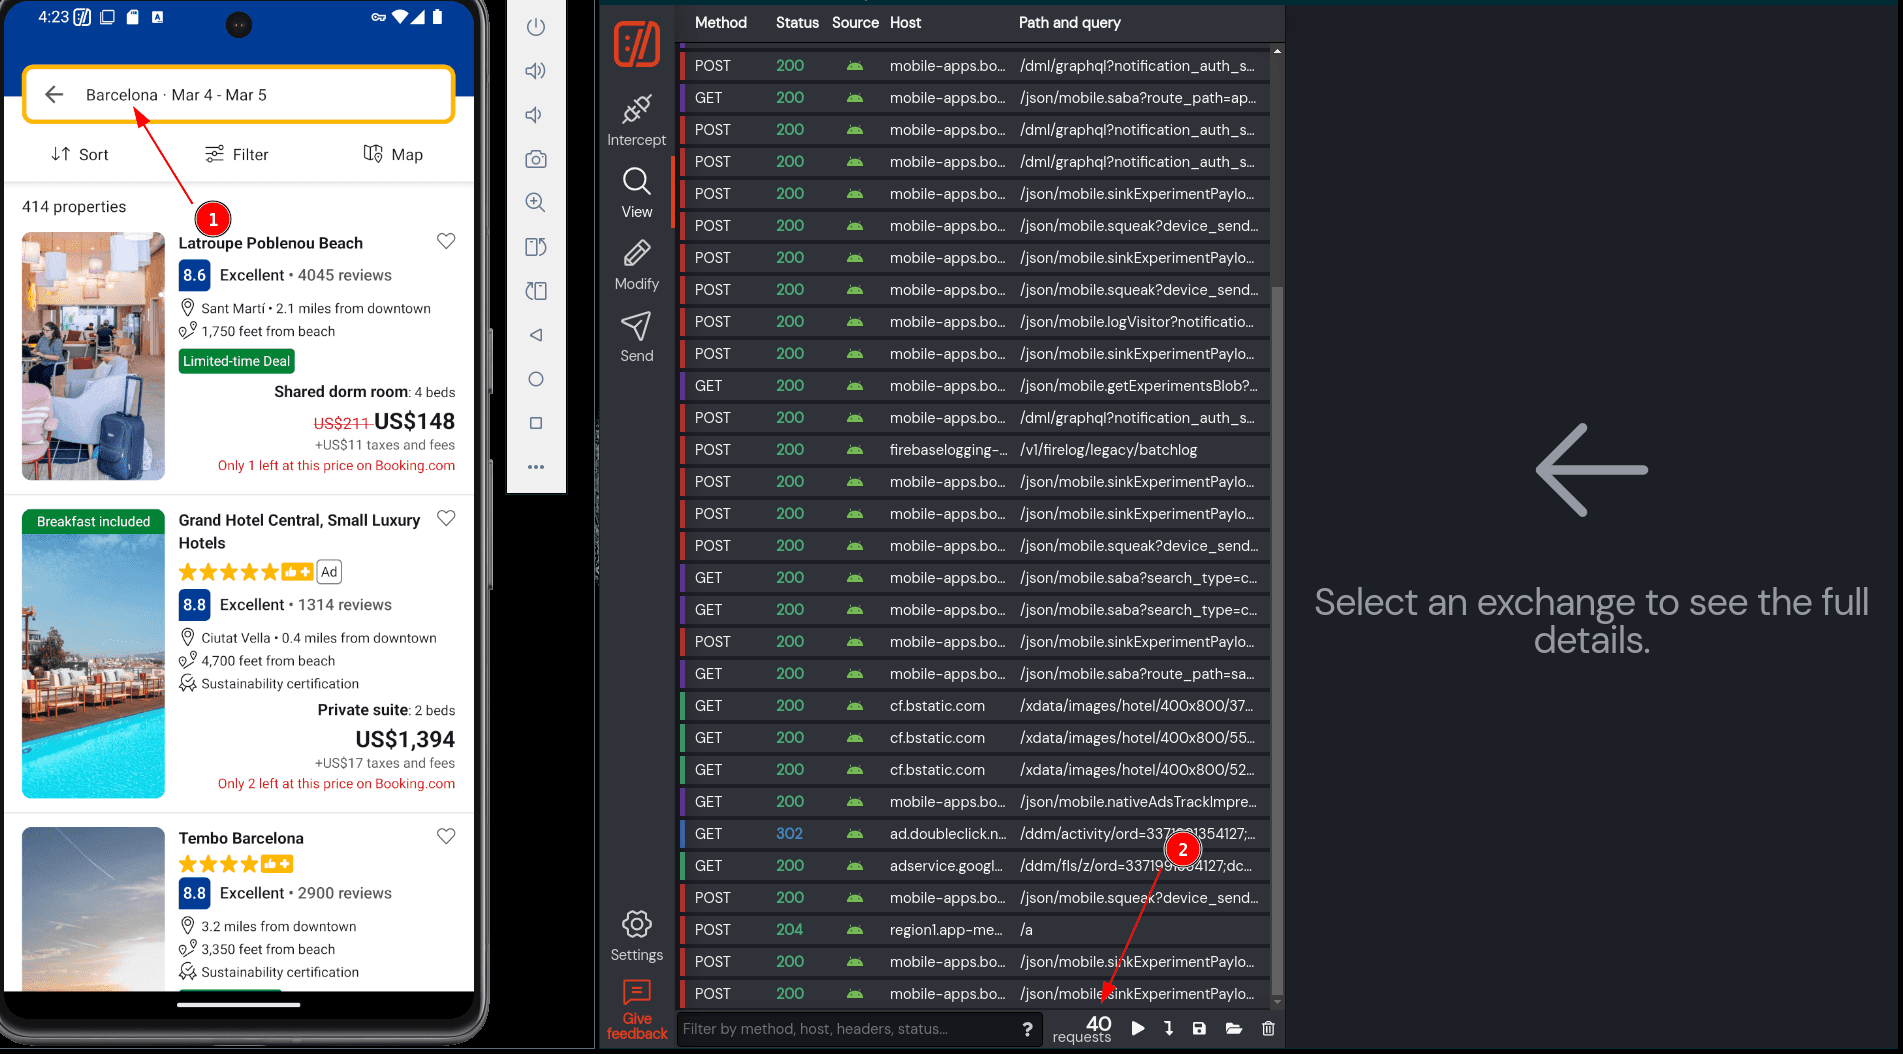Select cf.bstatic.com hotel/400x800/52 request
This screenshot has height=1054, width=1903.
[x=975, y=770]
